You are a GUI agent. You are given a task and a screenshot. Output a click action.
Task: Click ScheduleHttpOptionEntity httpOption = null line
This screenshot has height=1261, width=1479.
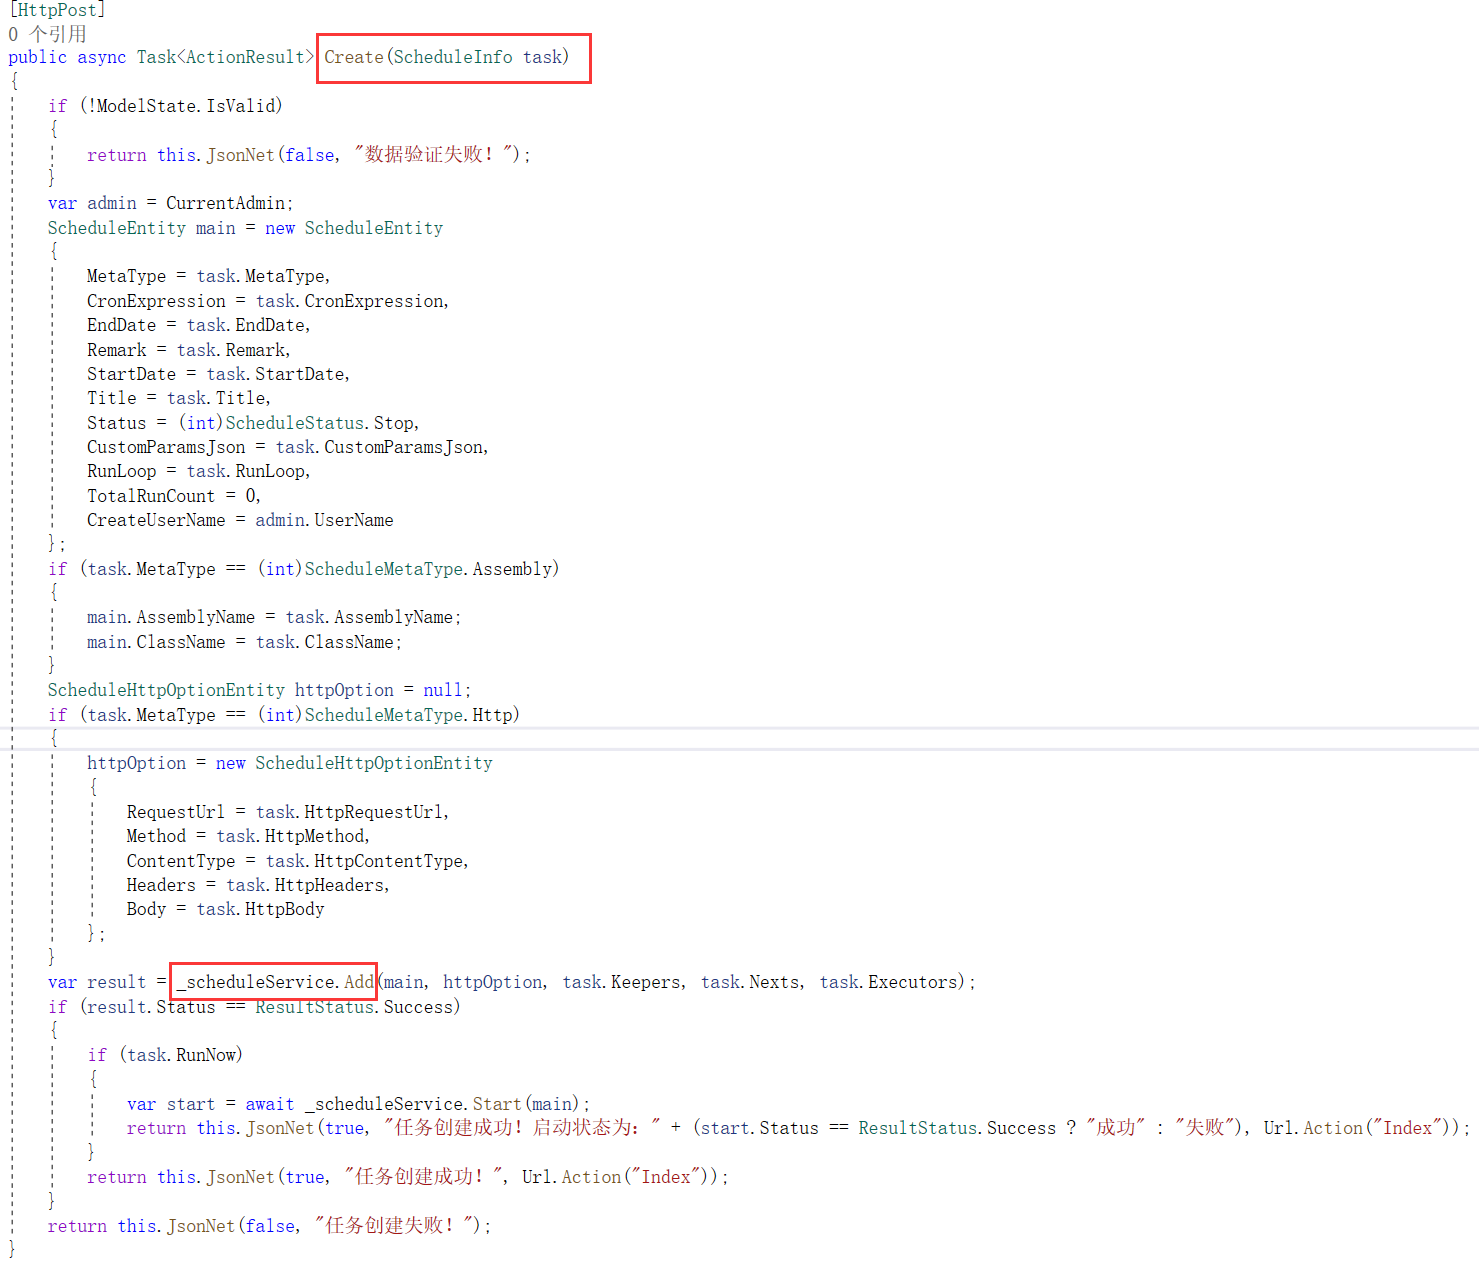pos(259,690)
